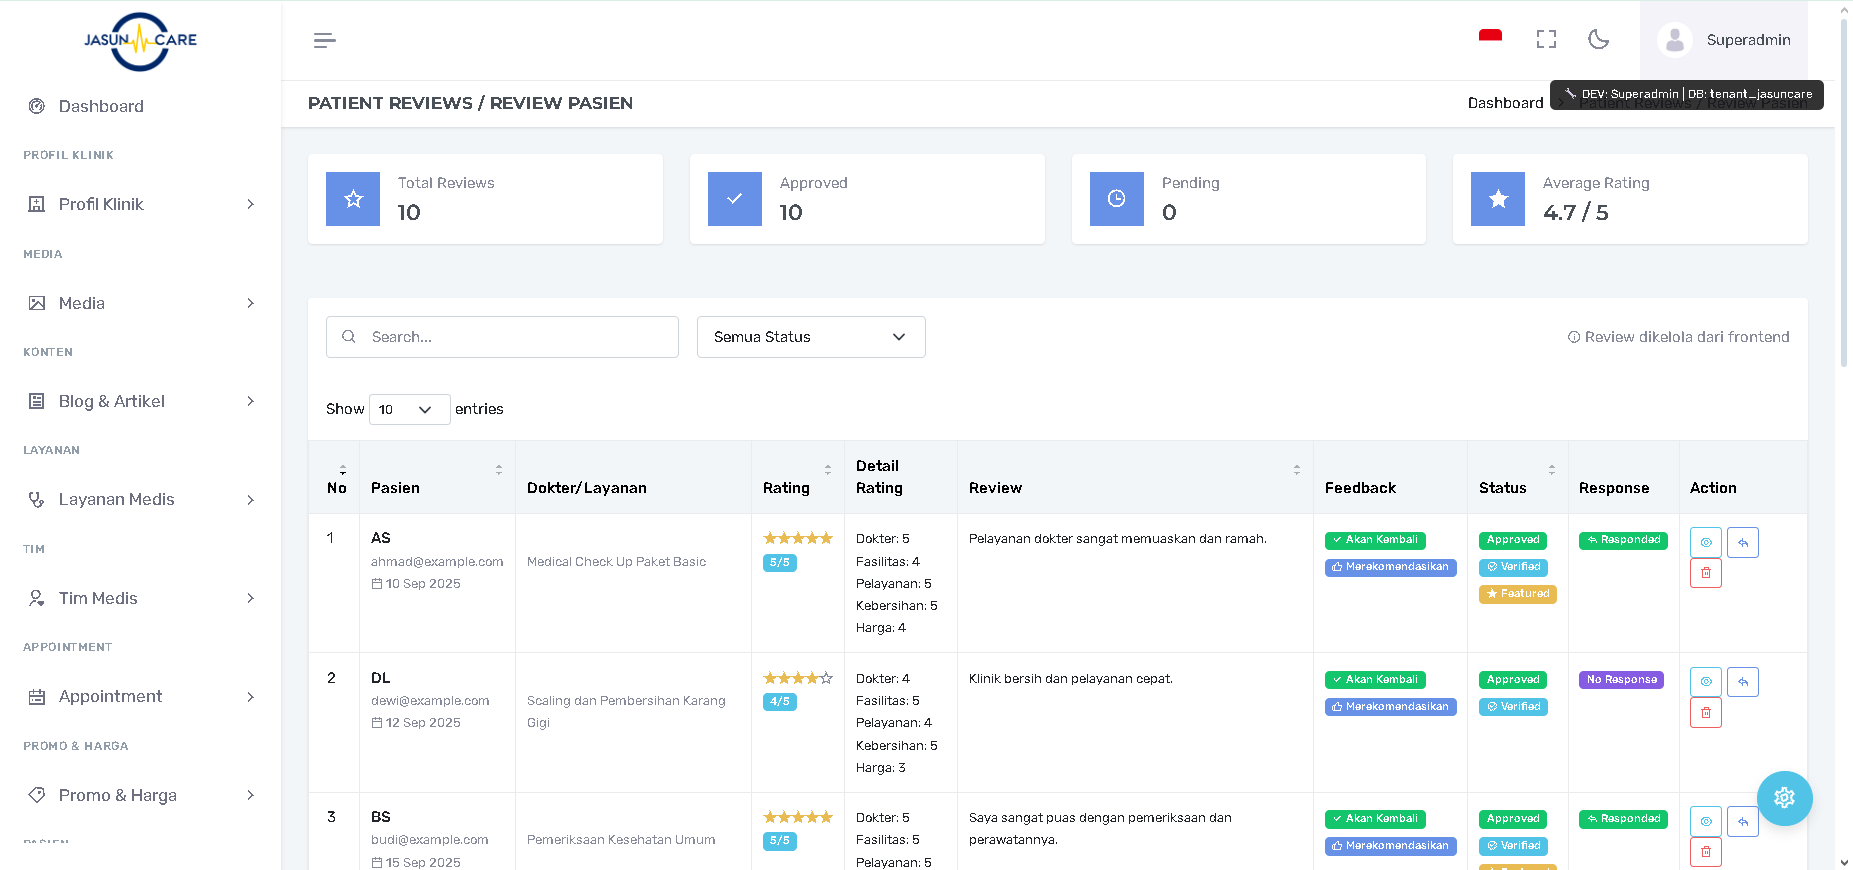Image resolution: width=1853 pixels, height=870 pixels.
Task: Open the floating settings gear button
Action: tap(1784, 797)
